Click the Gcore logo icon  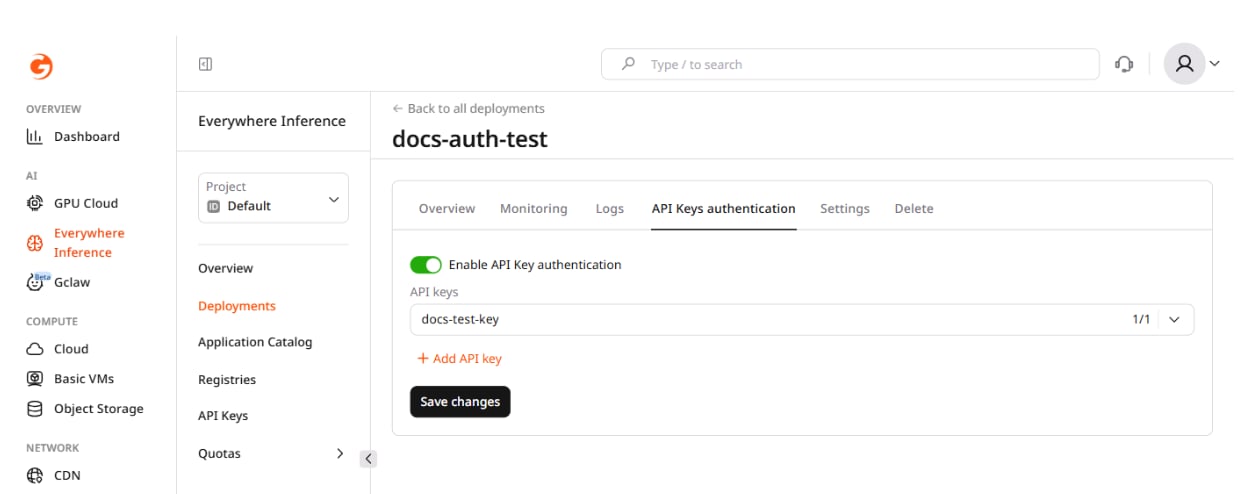click(41, 66)
